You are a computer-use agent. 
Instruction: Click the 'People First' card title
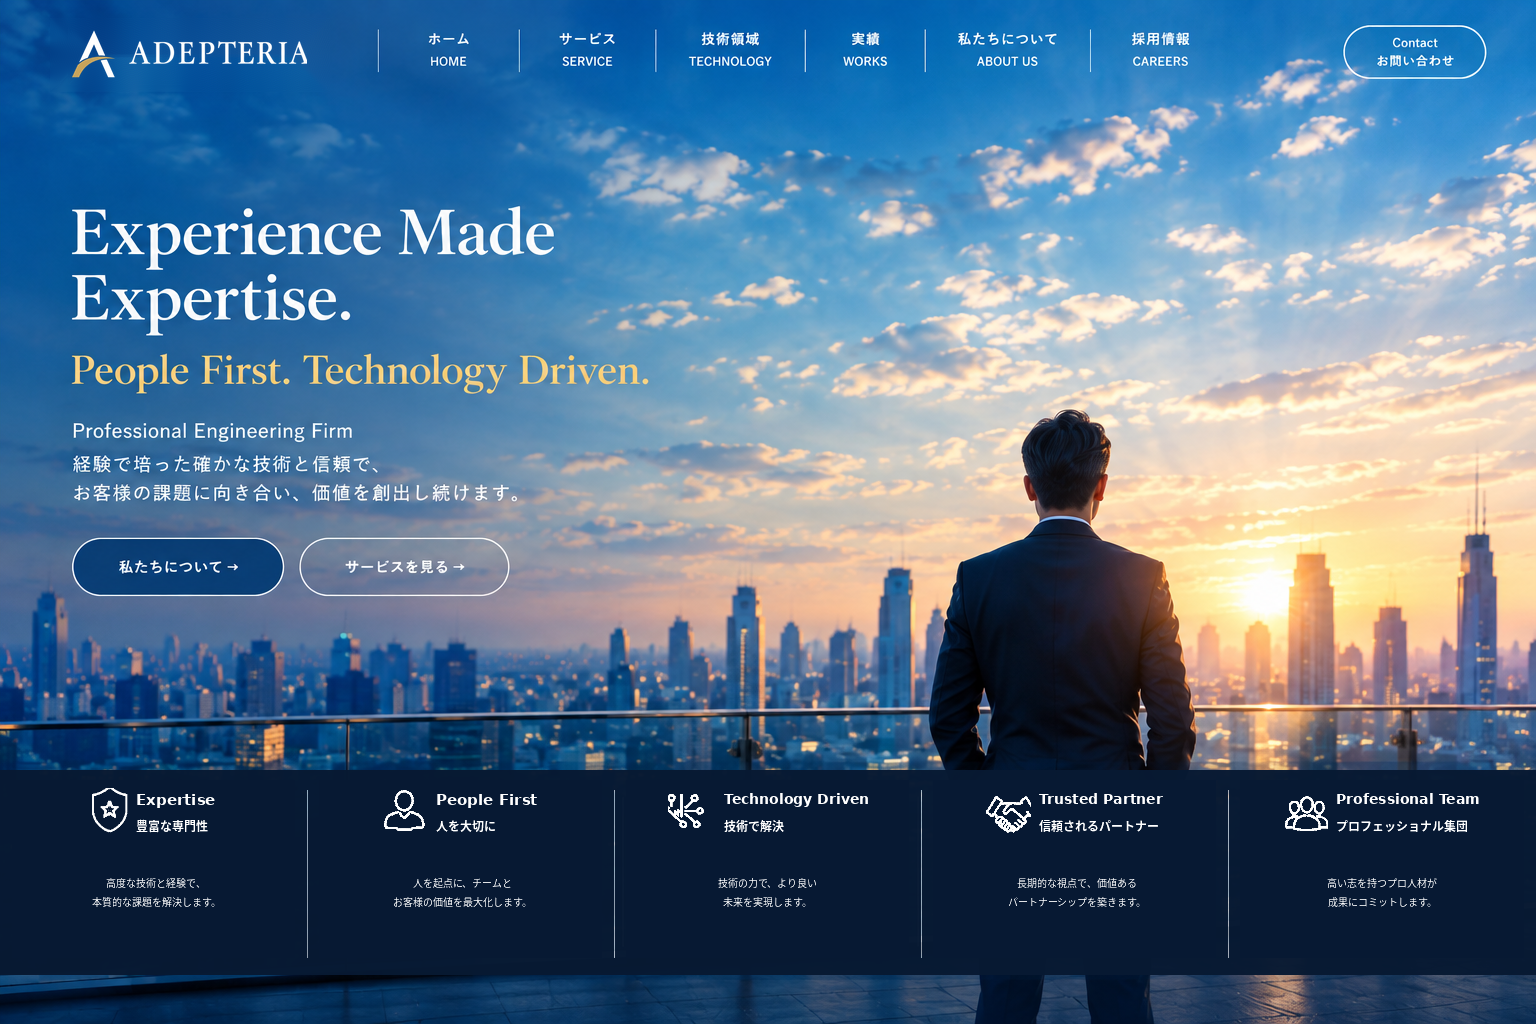click(486, 800)
